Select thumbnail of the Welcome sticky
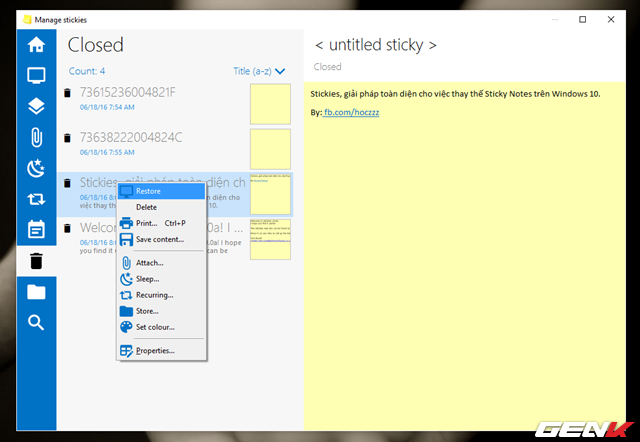The height and width of the screenshot is (442, 640). [x=270, y=239]
